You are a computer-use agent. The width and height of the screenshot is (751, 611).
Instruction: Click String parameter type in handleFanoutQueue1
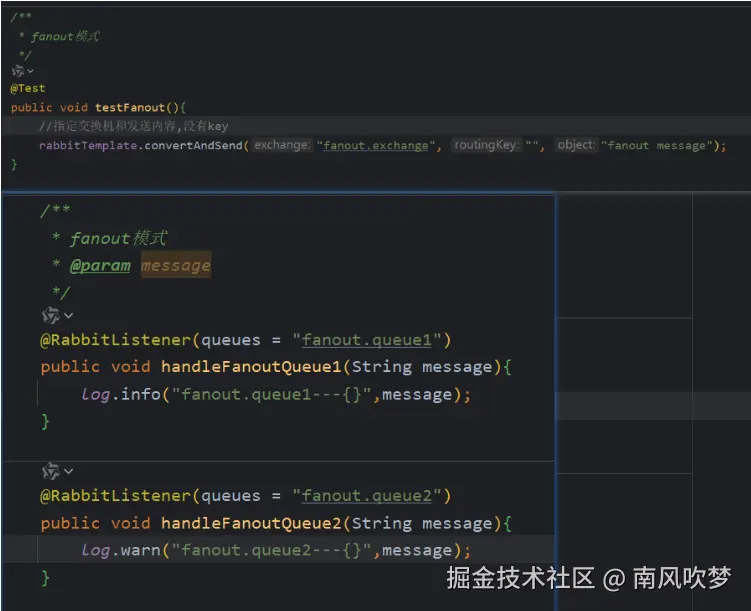pos(382,367)
